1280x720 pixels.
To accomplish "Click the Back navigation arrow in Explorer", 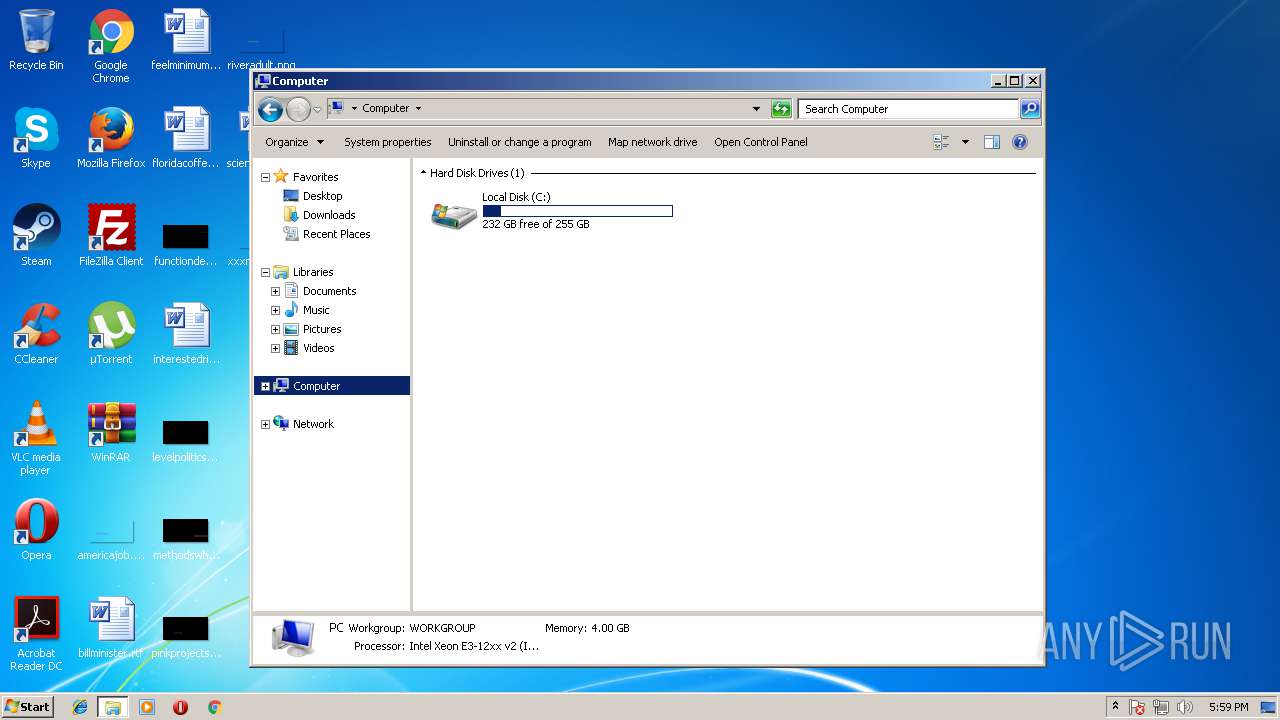I will click(270, 109).
